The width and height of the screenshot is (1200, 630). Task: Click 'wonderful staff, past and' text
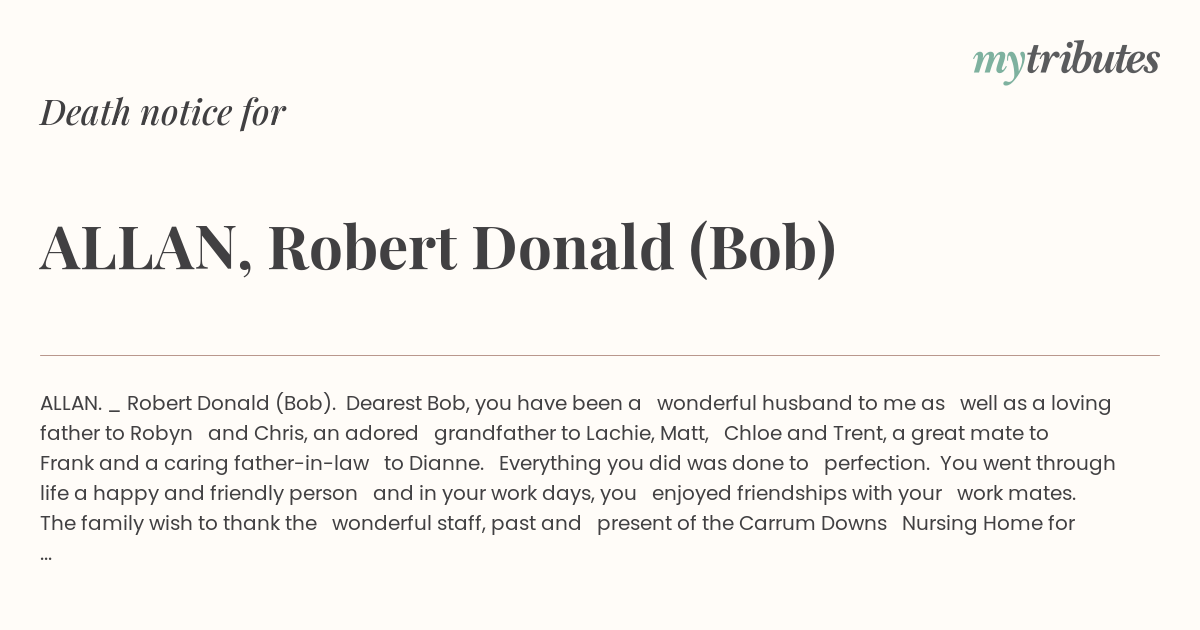tap(457, 524)
